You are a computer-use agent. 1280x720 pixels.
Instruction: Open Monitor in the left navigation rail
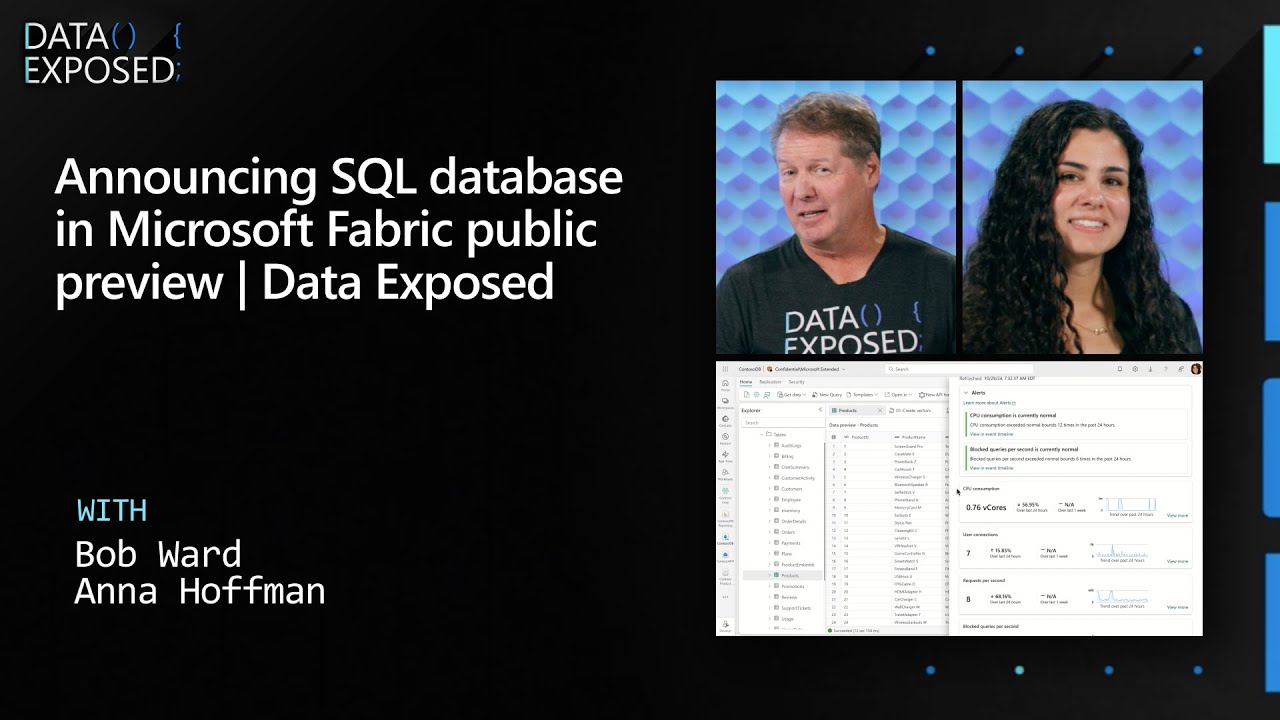pyautogui.click(x=725, y=439)
